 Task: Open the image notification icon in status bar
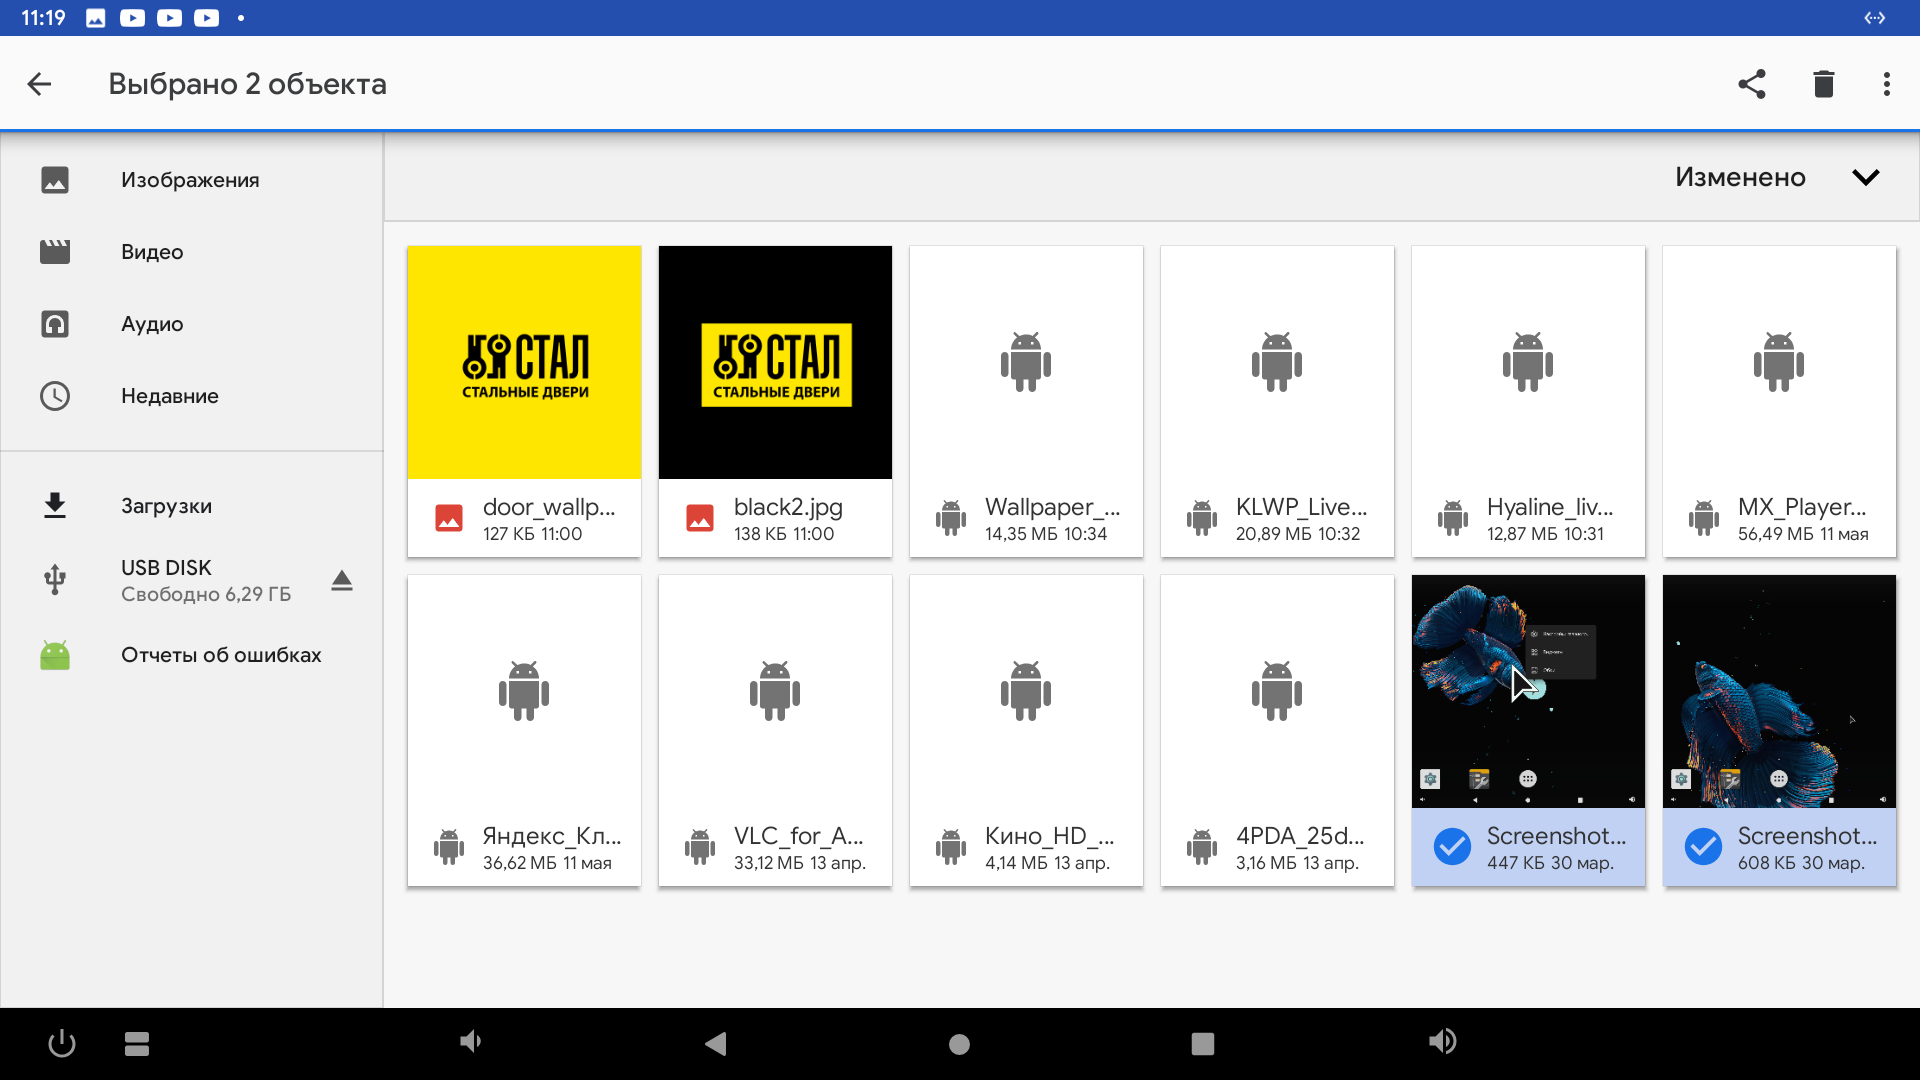96,18
